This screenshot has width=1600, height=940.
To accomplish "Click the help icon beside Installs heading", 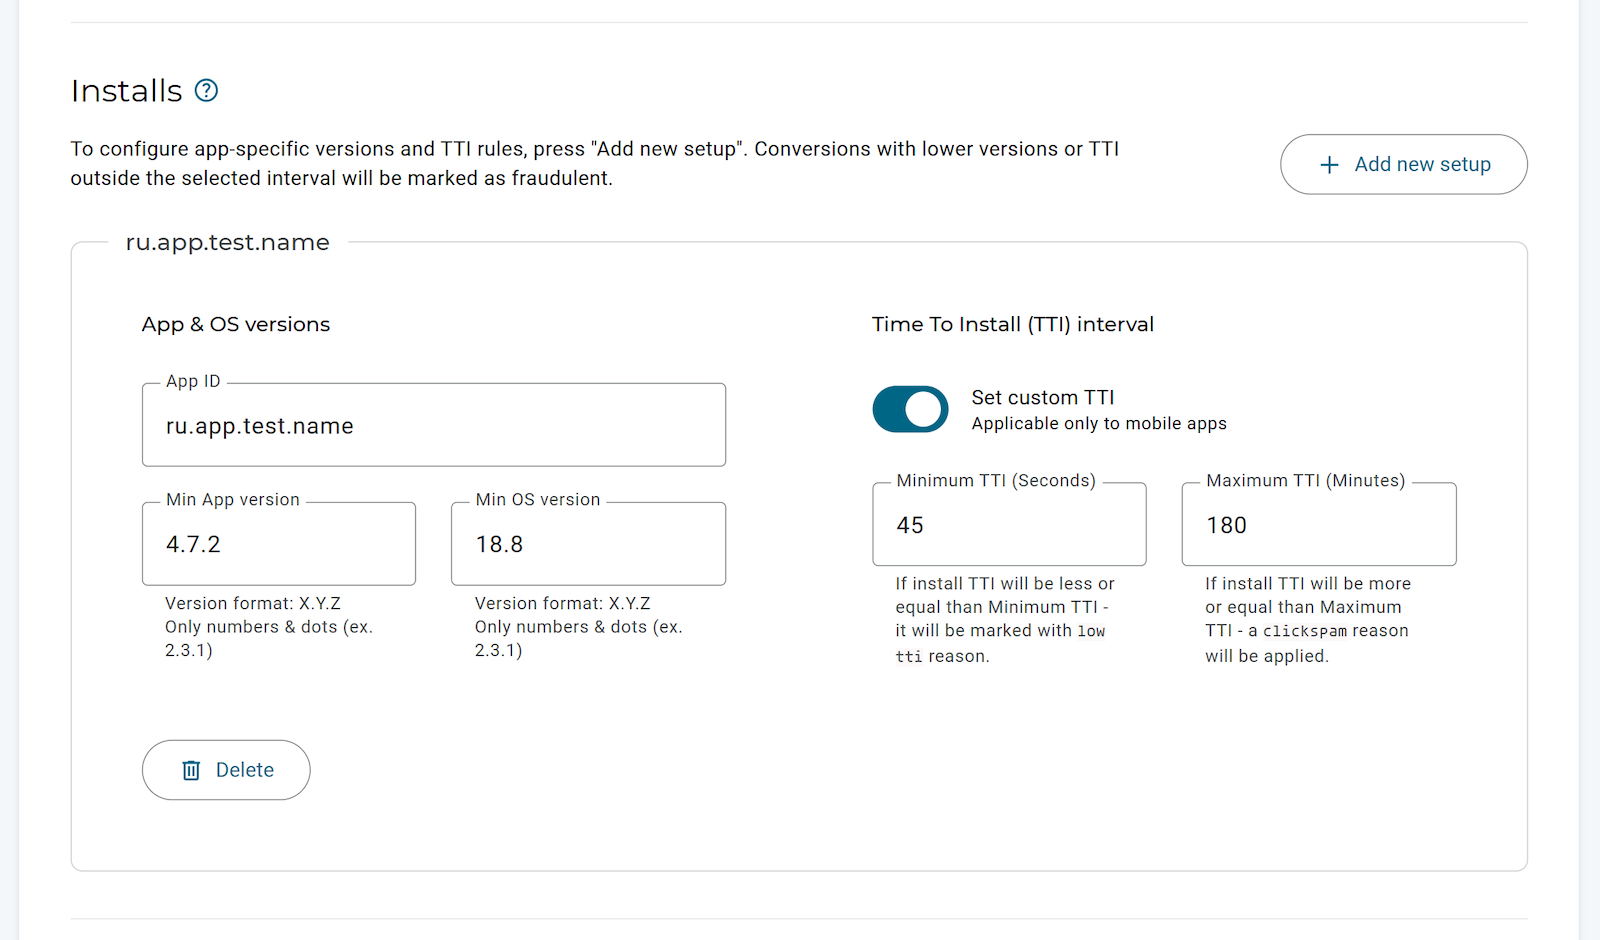I will (x=206, y=91).
